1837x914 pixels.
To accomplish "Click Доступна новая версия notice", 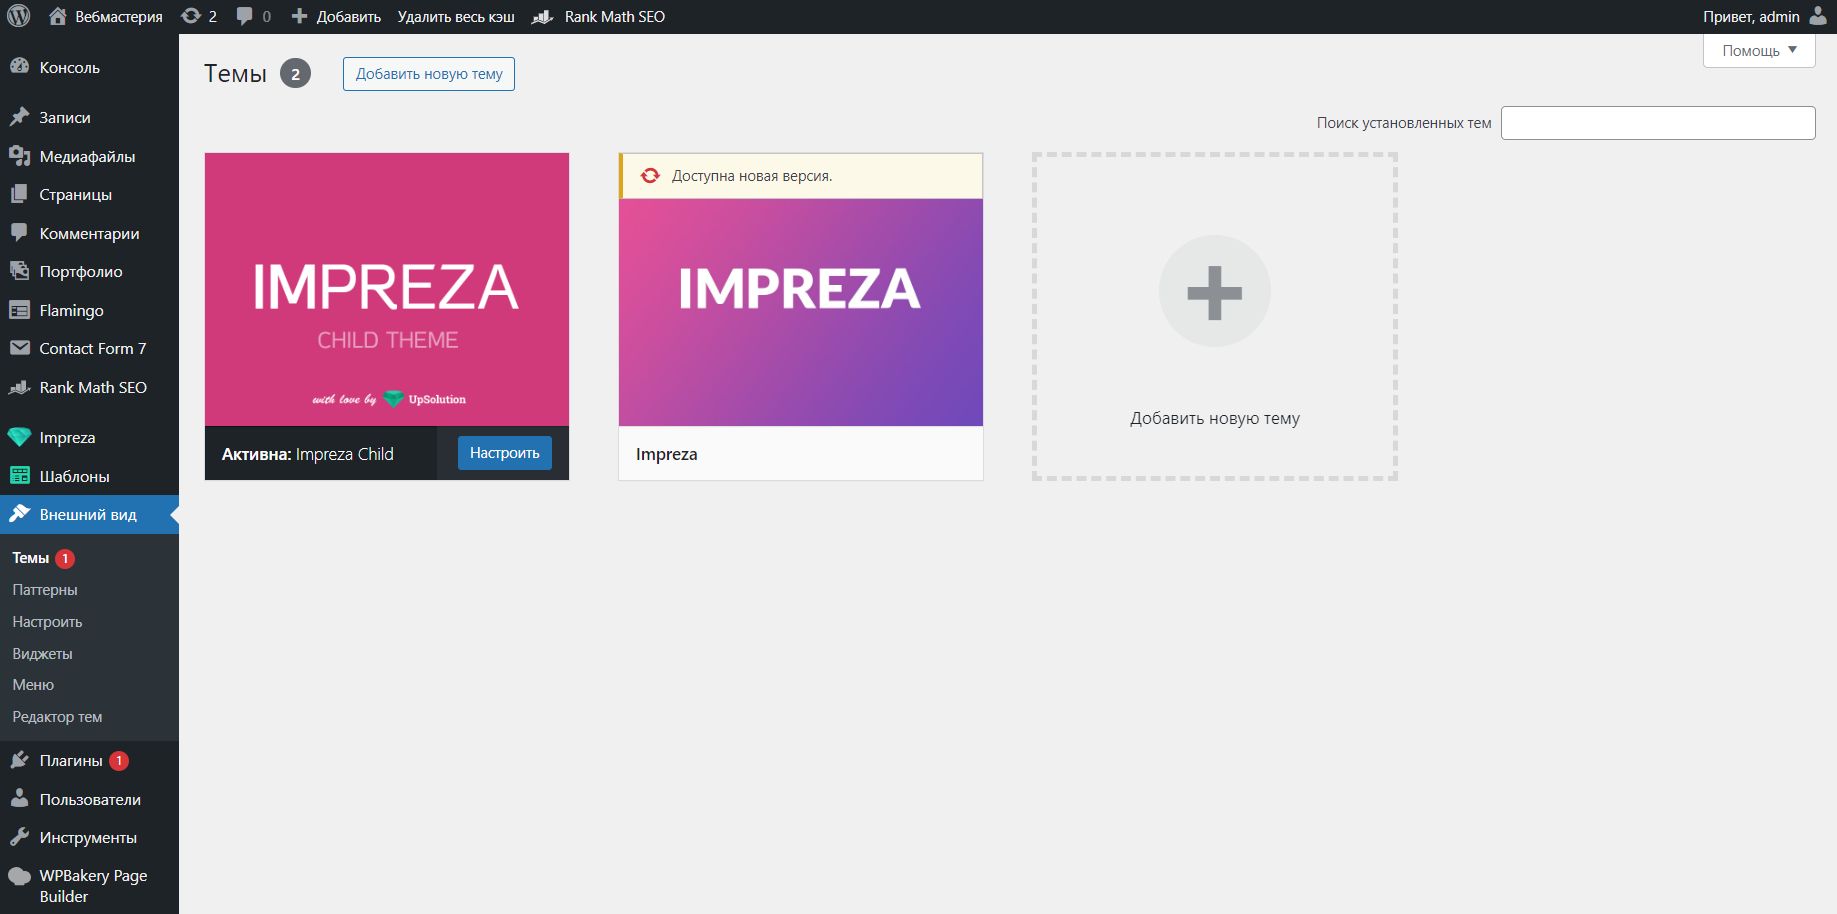I will point(801,176).
